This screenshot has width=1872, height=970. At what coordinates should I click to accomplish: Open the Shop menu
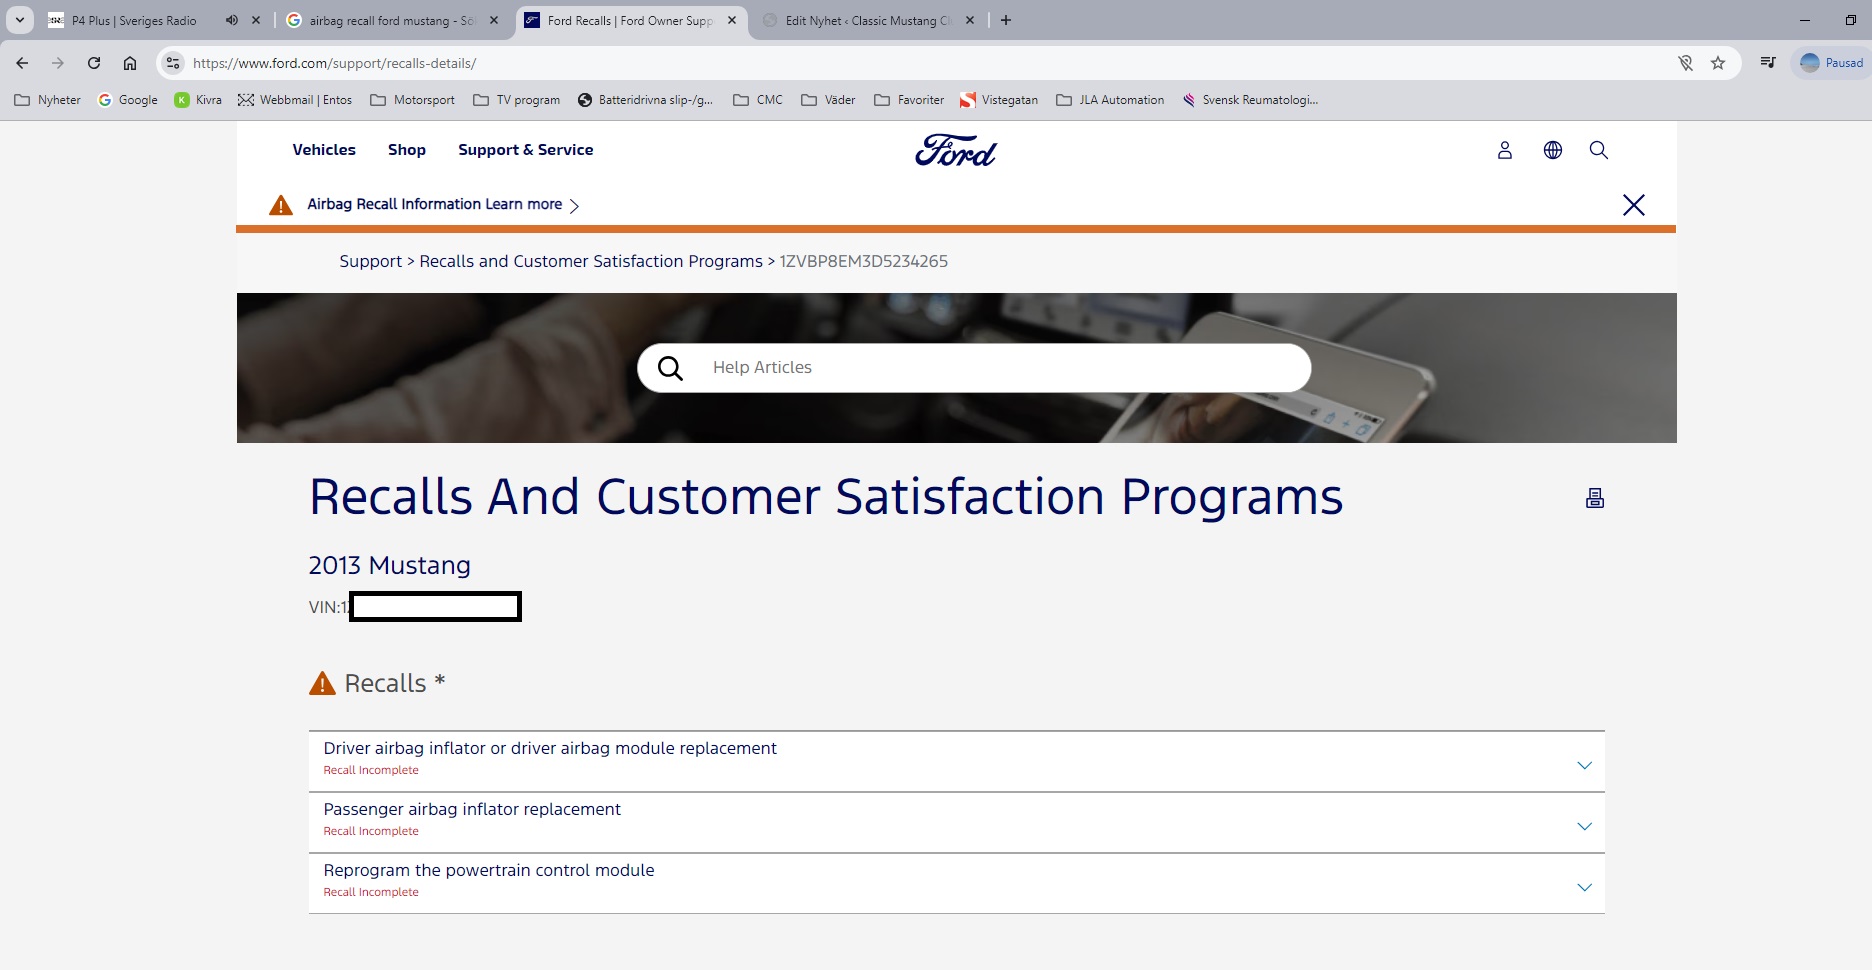point(407,150)
